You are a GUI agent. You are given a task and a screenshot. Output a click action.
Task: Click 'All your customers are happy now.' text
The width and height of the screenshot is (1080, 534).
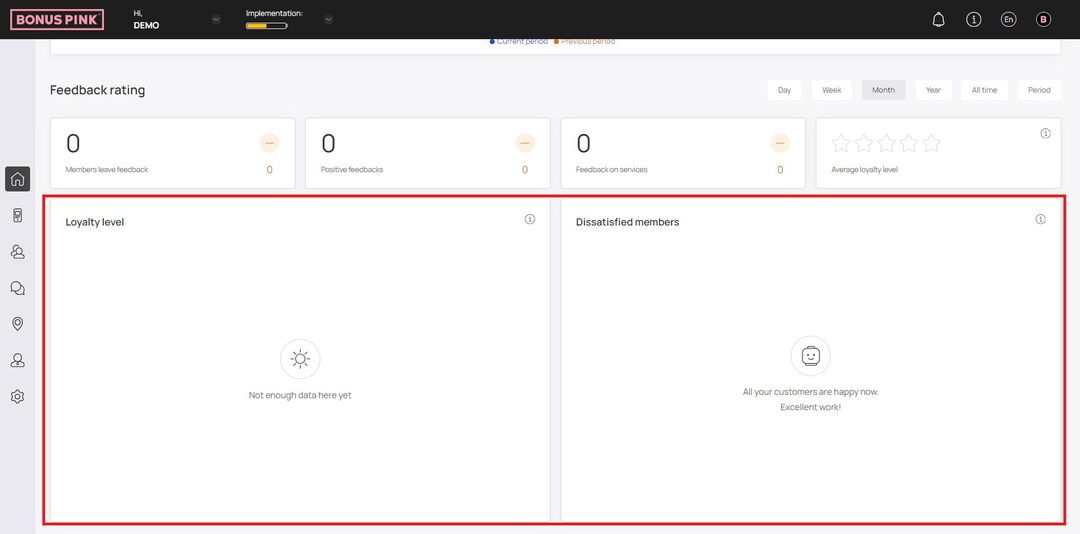[x=811, y=392]
